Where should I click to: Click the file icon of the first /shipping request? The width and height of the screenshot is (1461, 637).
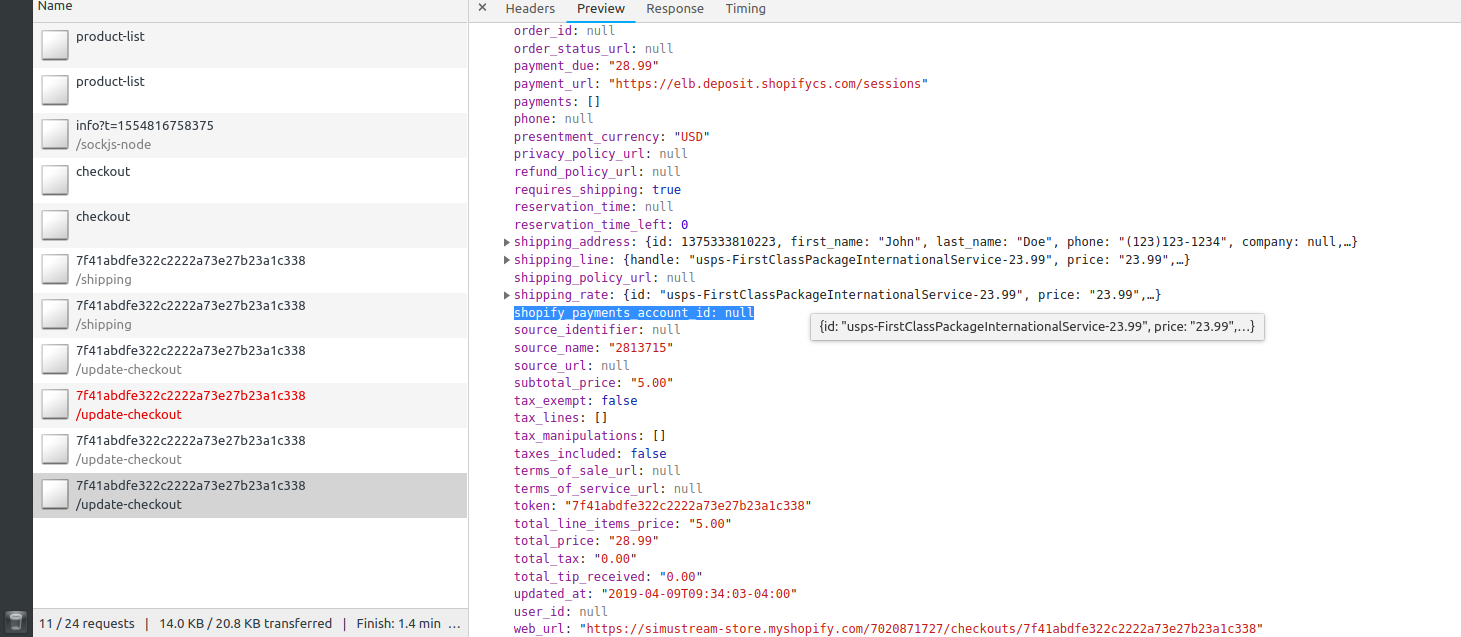point(54,270)
